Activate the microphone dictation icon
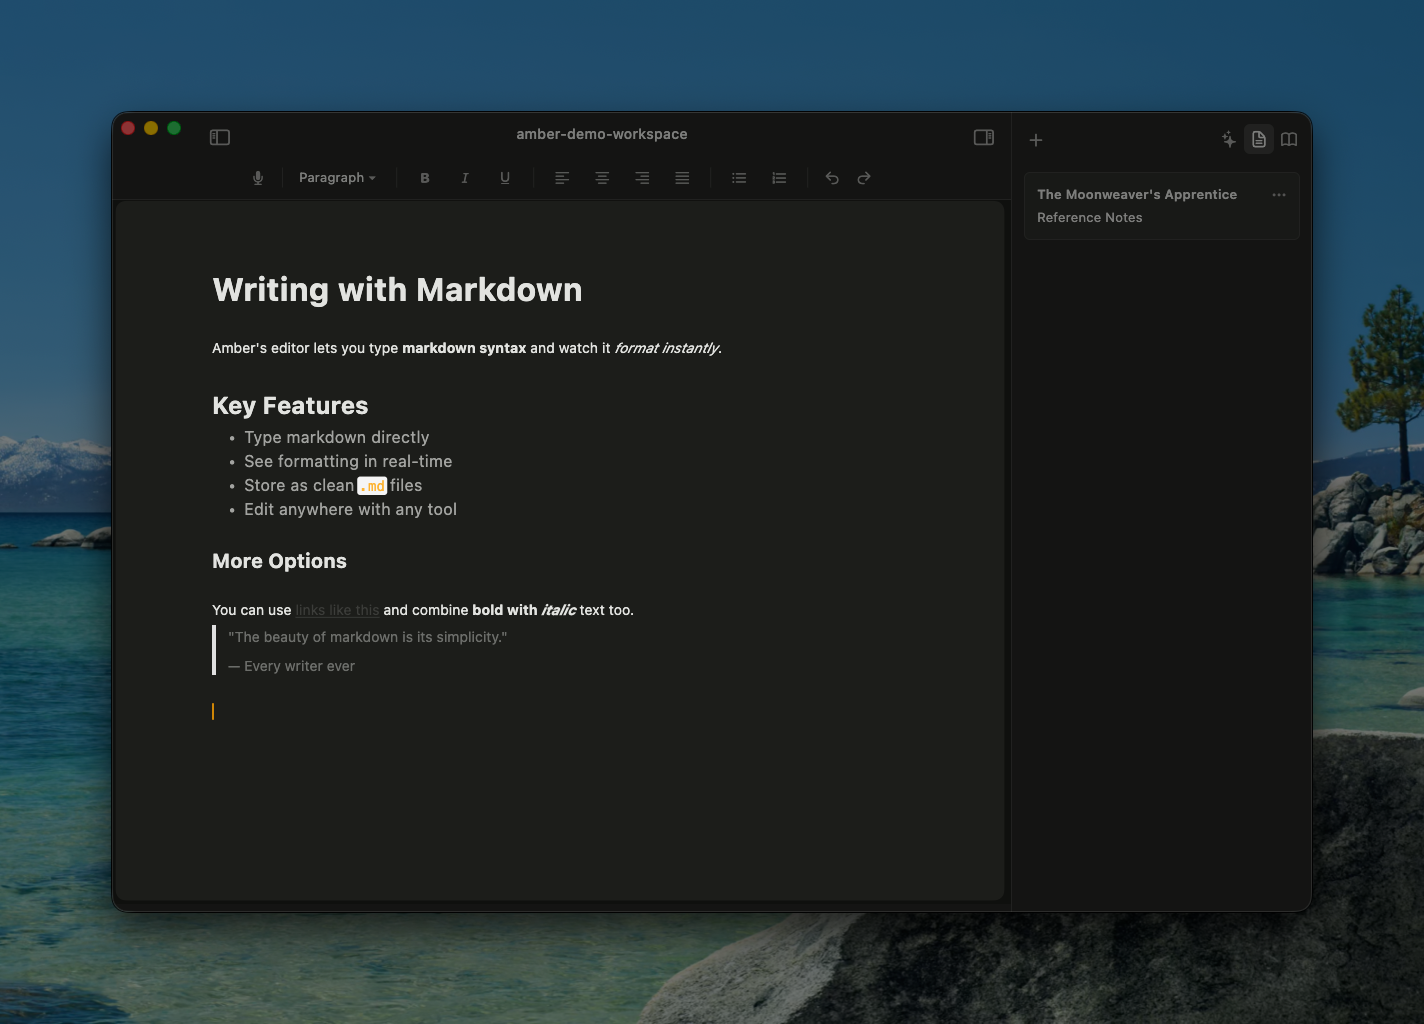 click(257, 177)
